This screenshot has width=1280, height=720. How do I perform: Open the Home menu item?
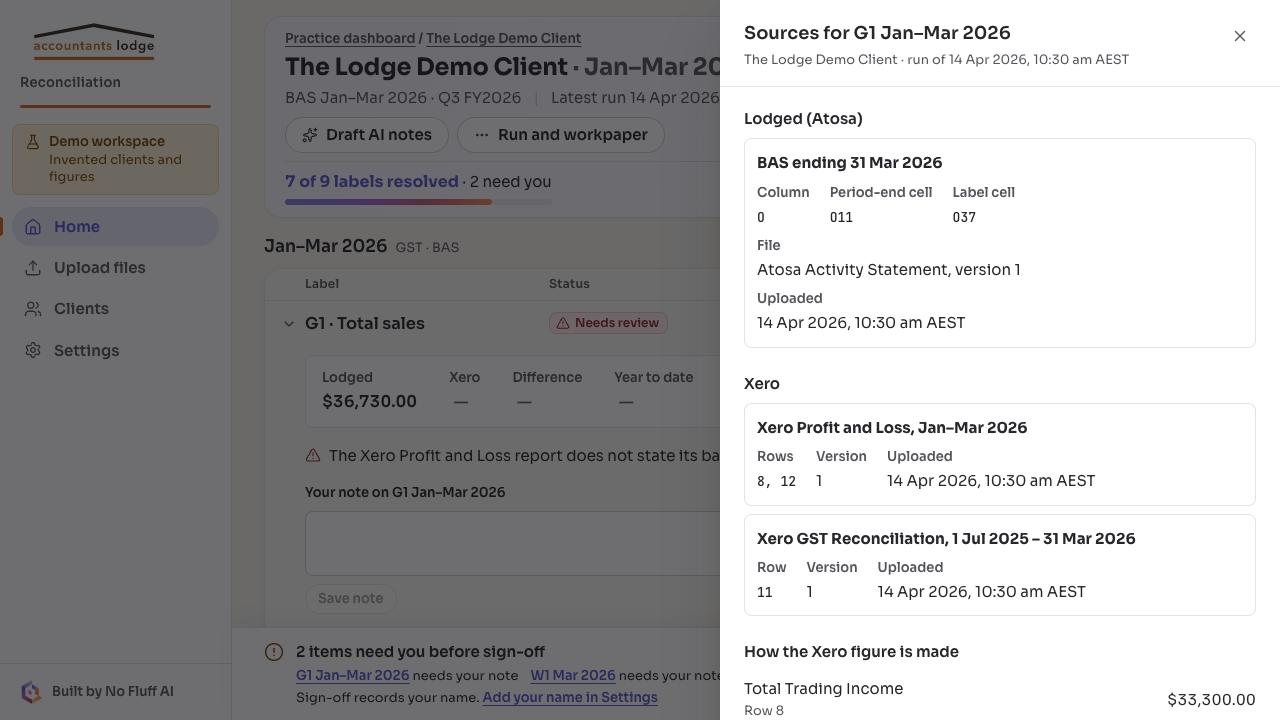(x=115, y=227)
